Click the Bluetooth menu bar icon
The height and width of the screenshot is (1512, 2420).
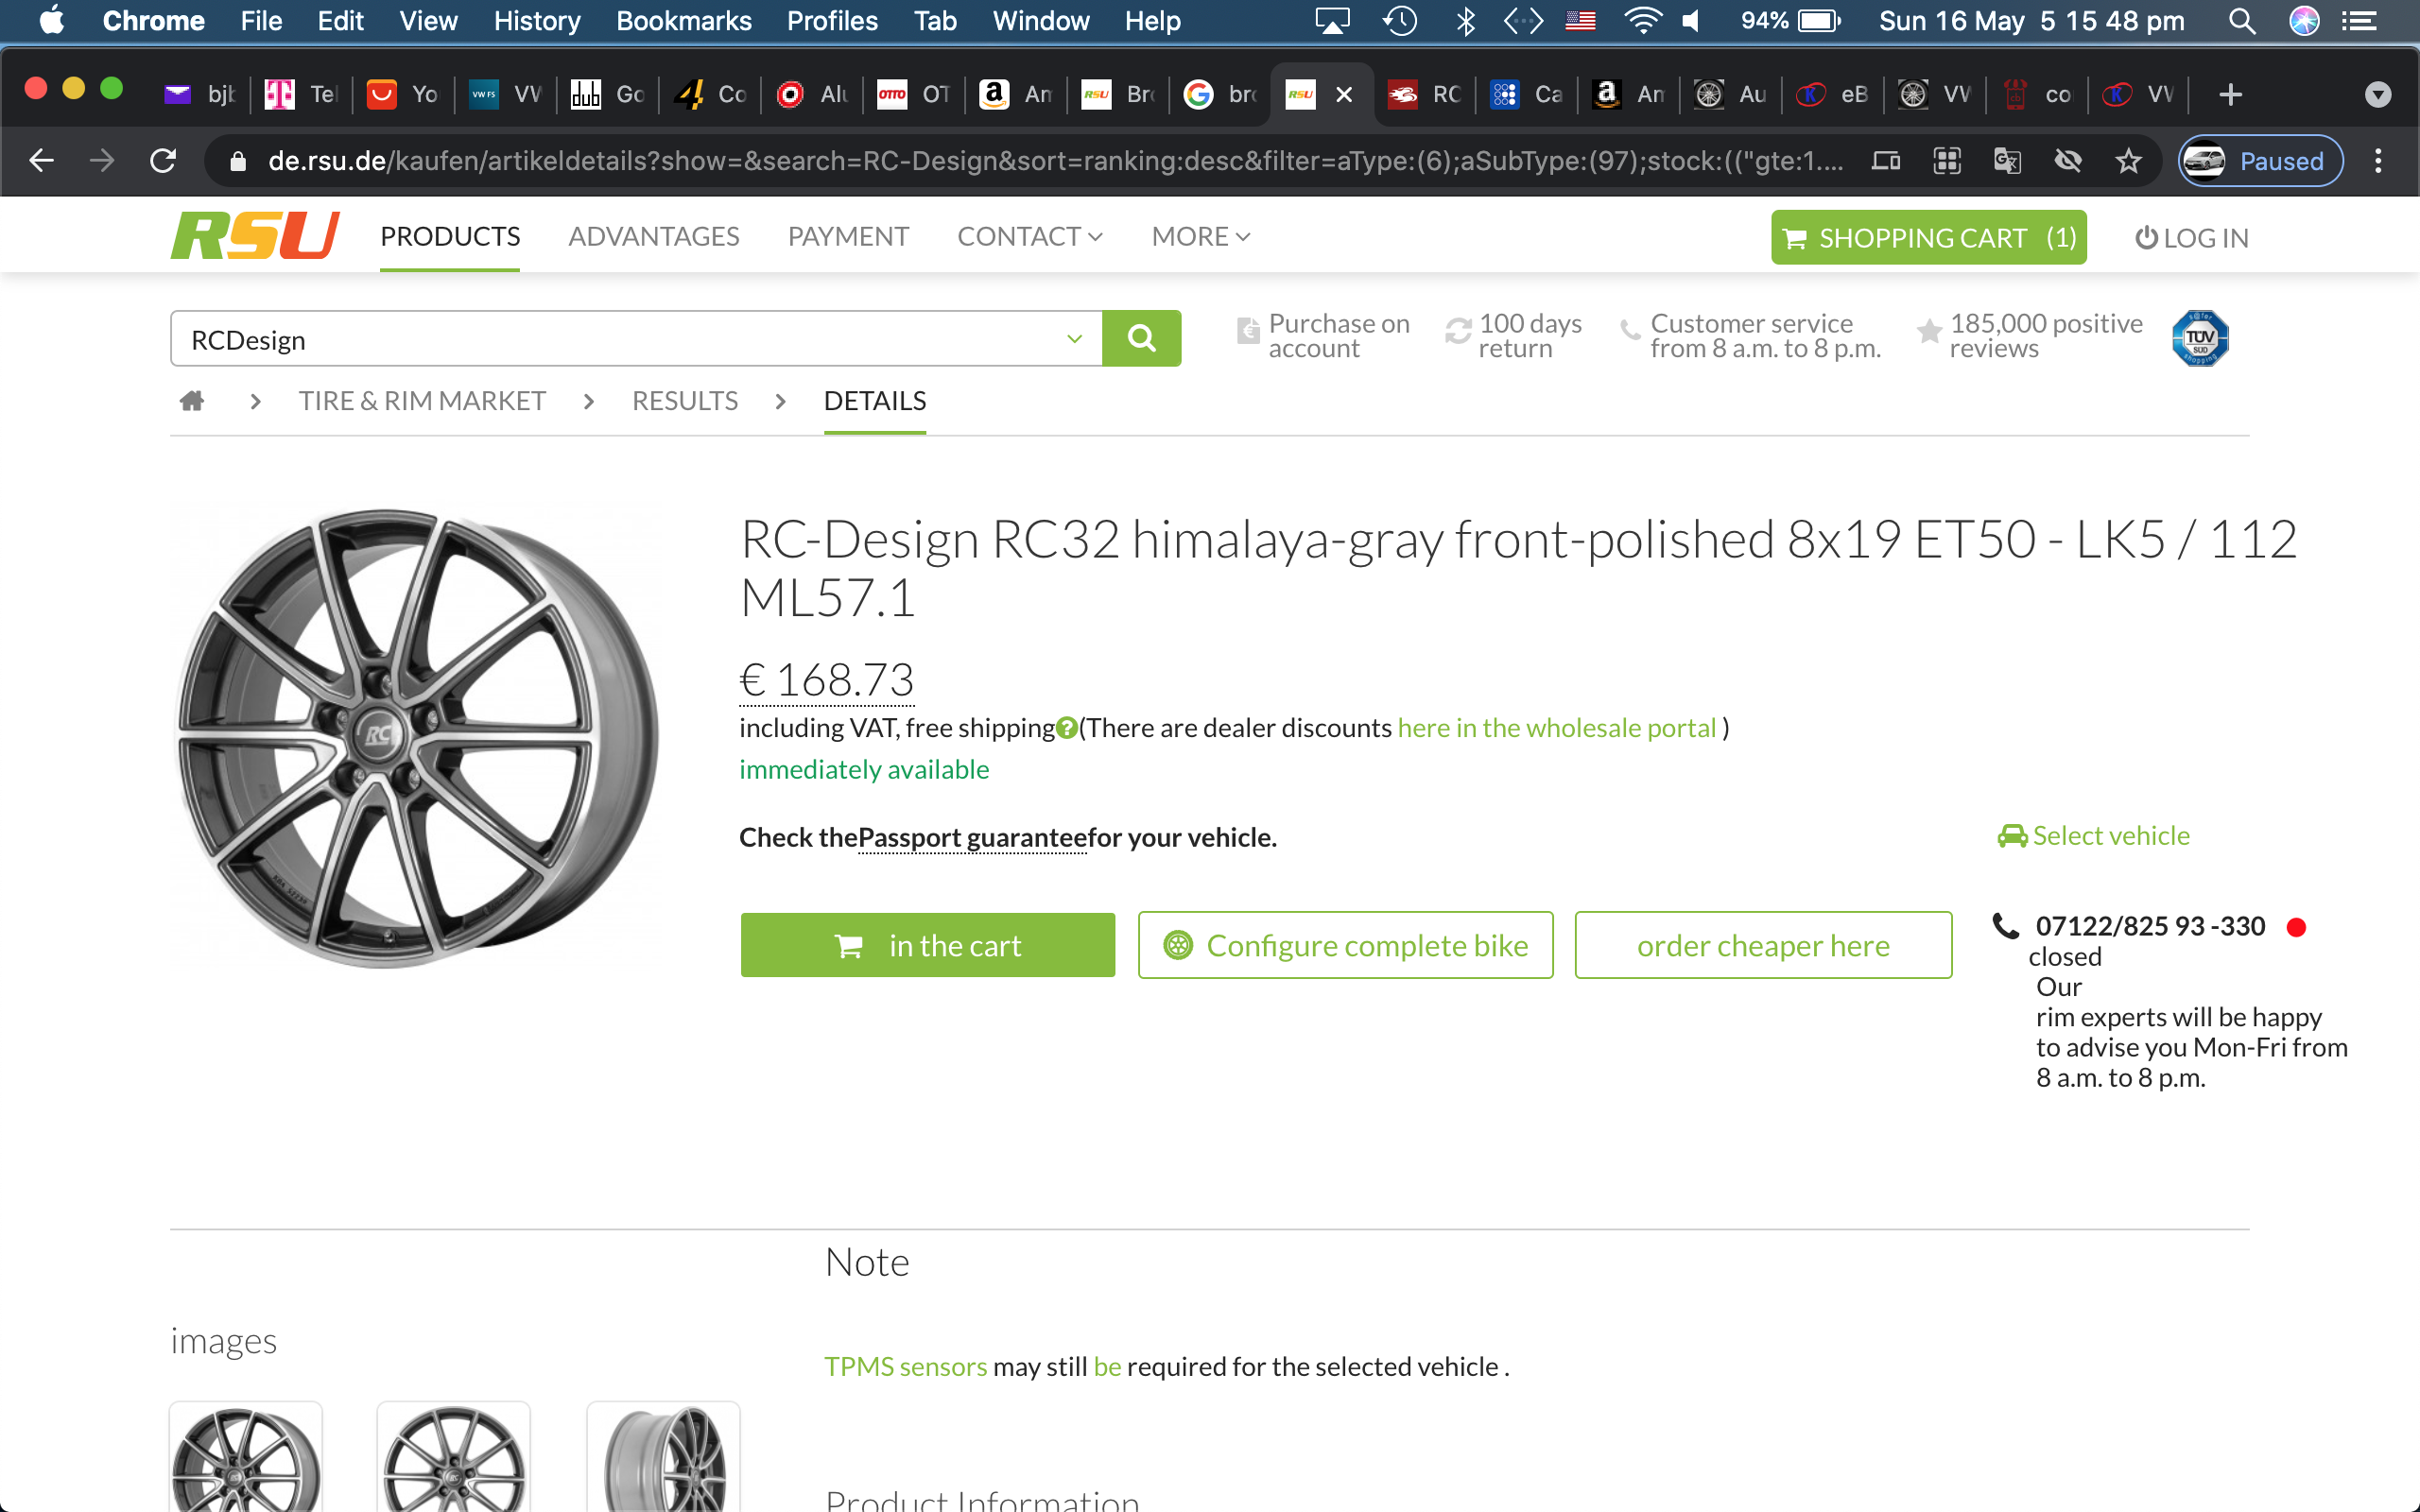tap(1466, 21)
